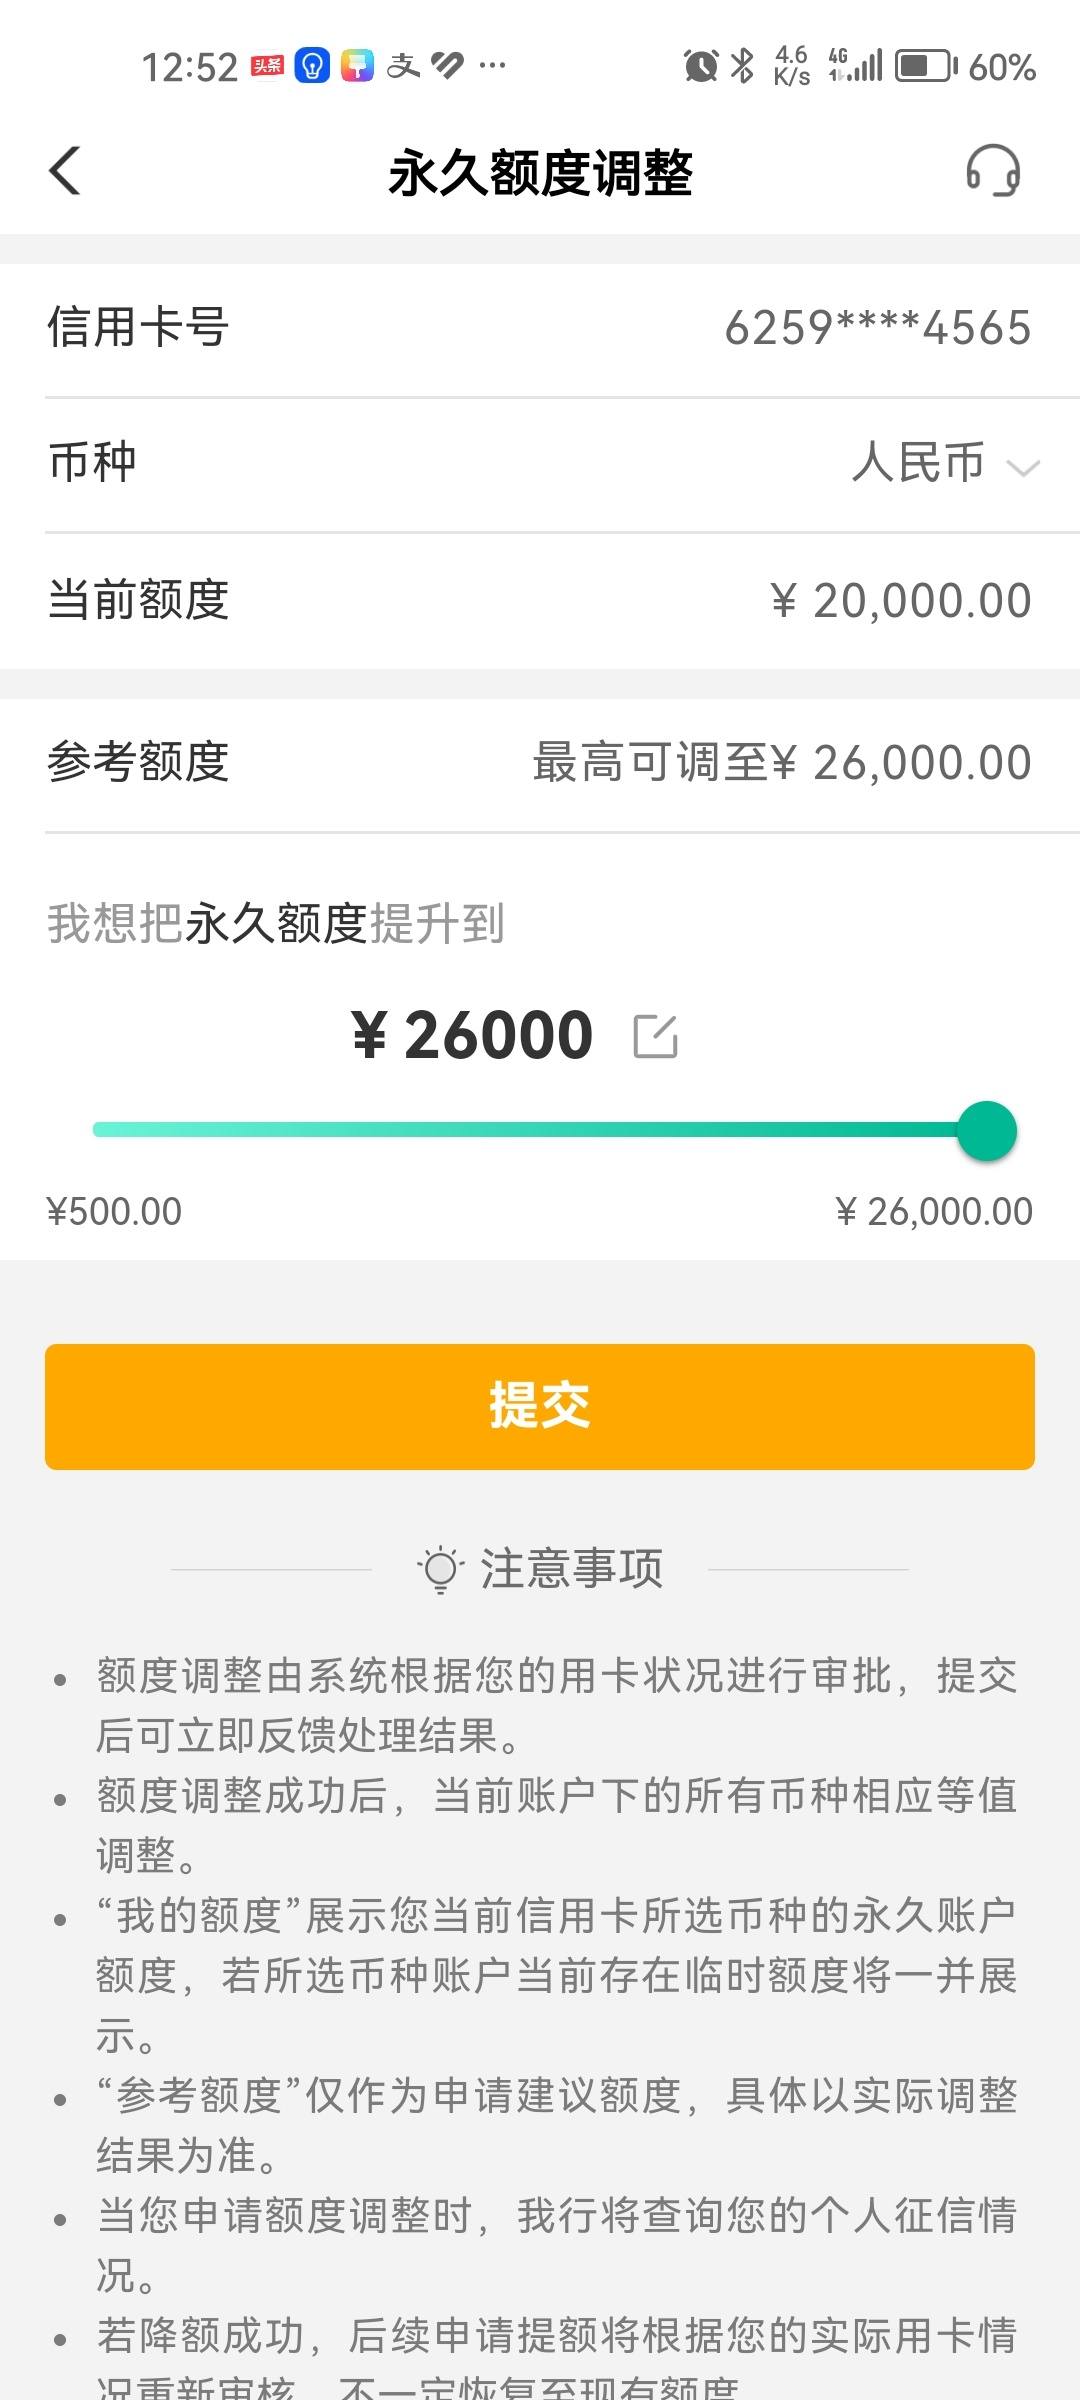Tap the middle of the limit slider track
This screenshot has width=1080, height=2400.
coord(540,1130)
